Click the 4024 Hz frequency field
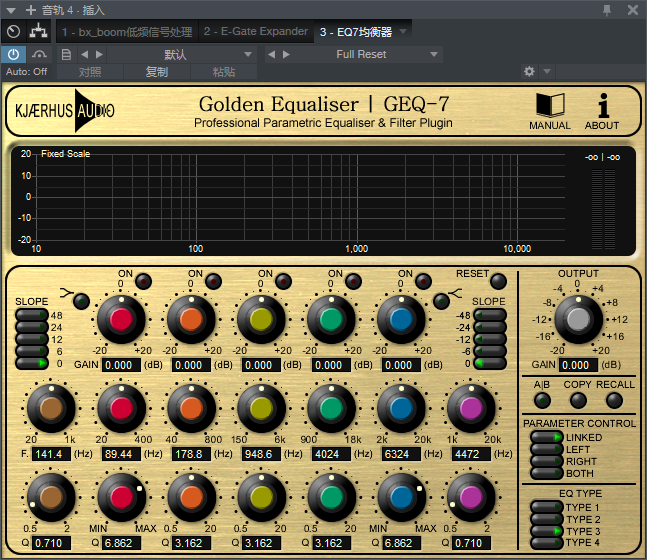This screenshot has width=647, height=560. [x=331, y=454]
